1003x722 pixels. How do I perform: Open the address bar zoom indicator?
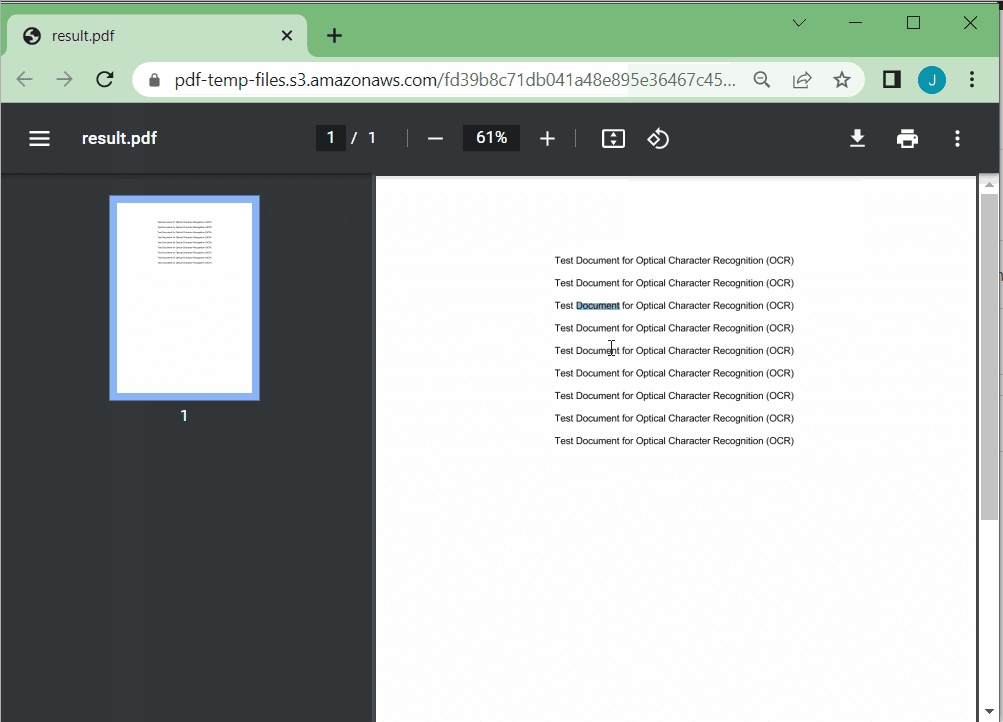tap(762, 79)
